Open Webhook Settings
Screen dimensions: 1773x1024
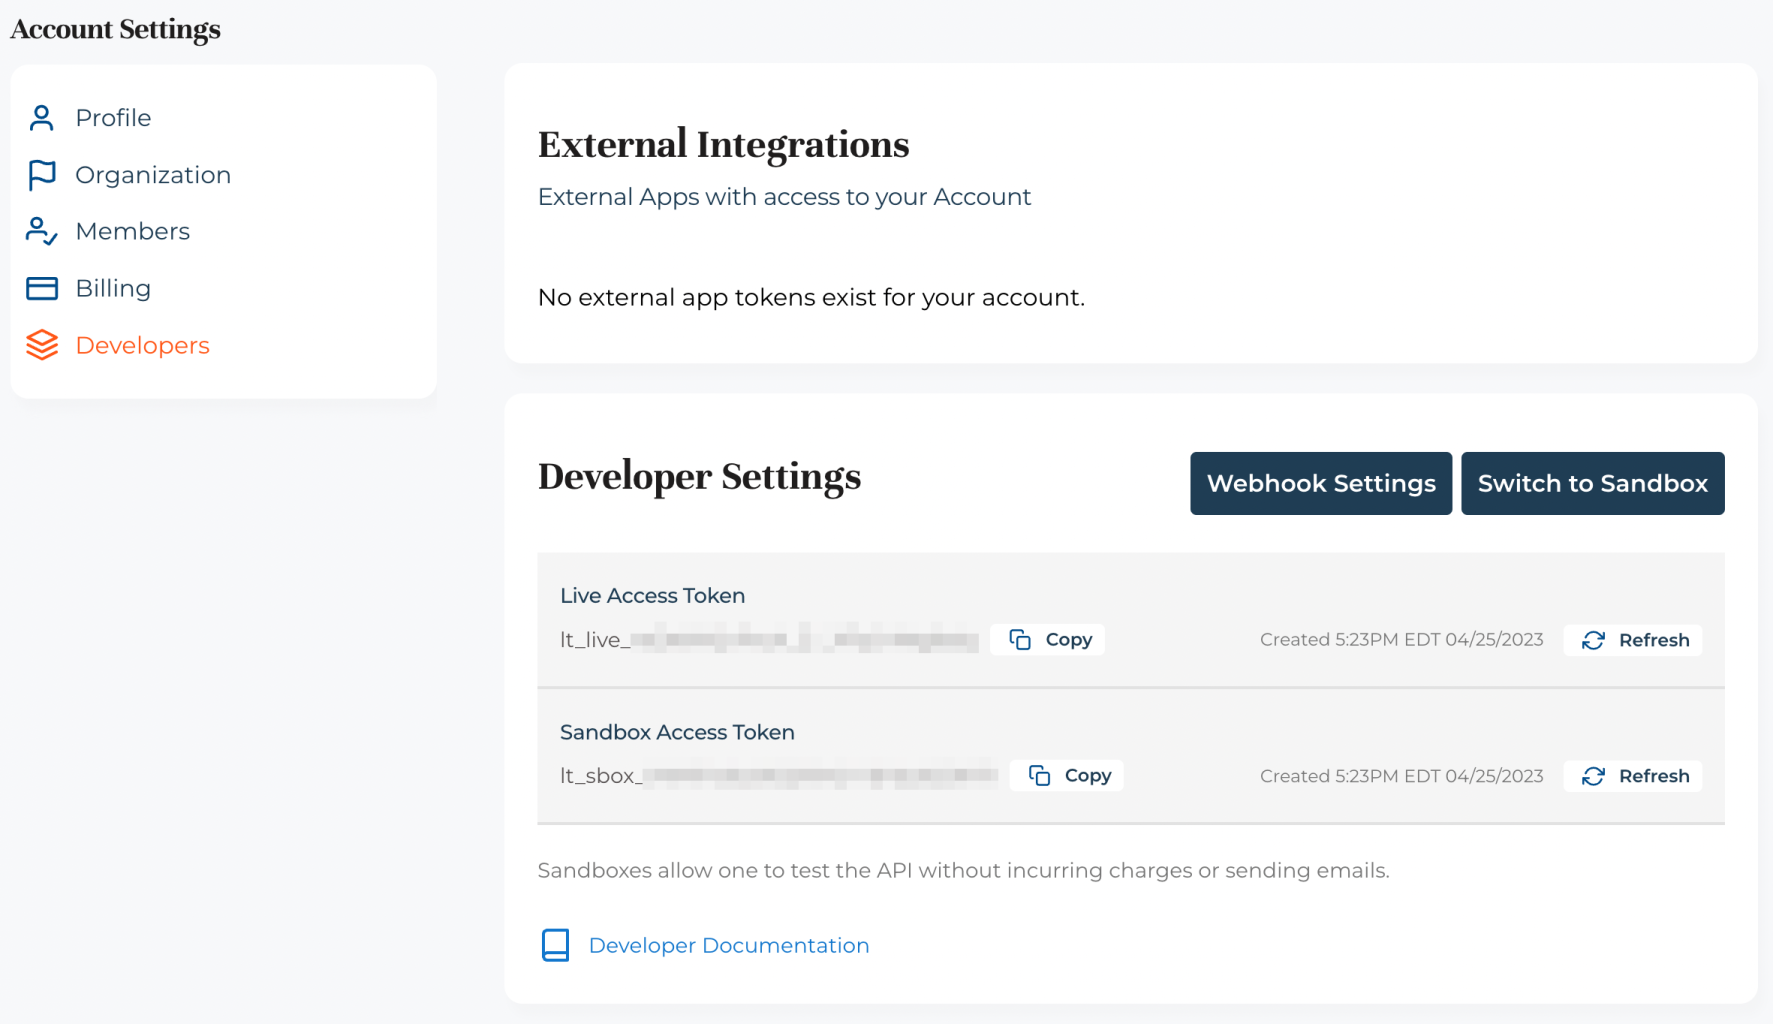coord(1320,484)
